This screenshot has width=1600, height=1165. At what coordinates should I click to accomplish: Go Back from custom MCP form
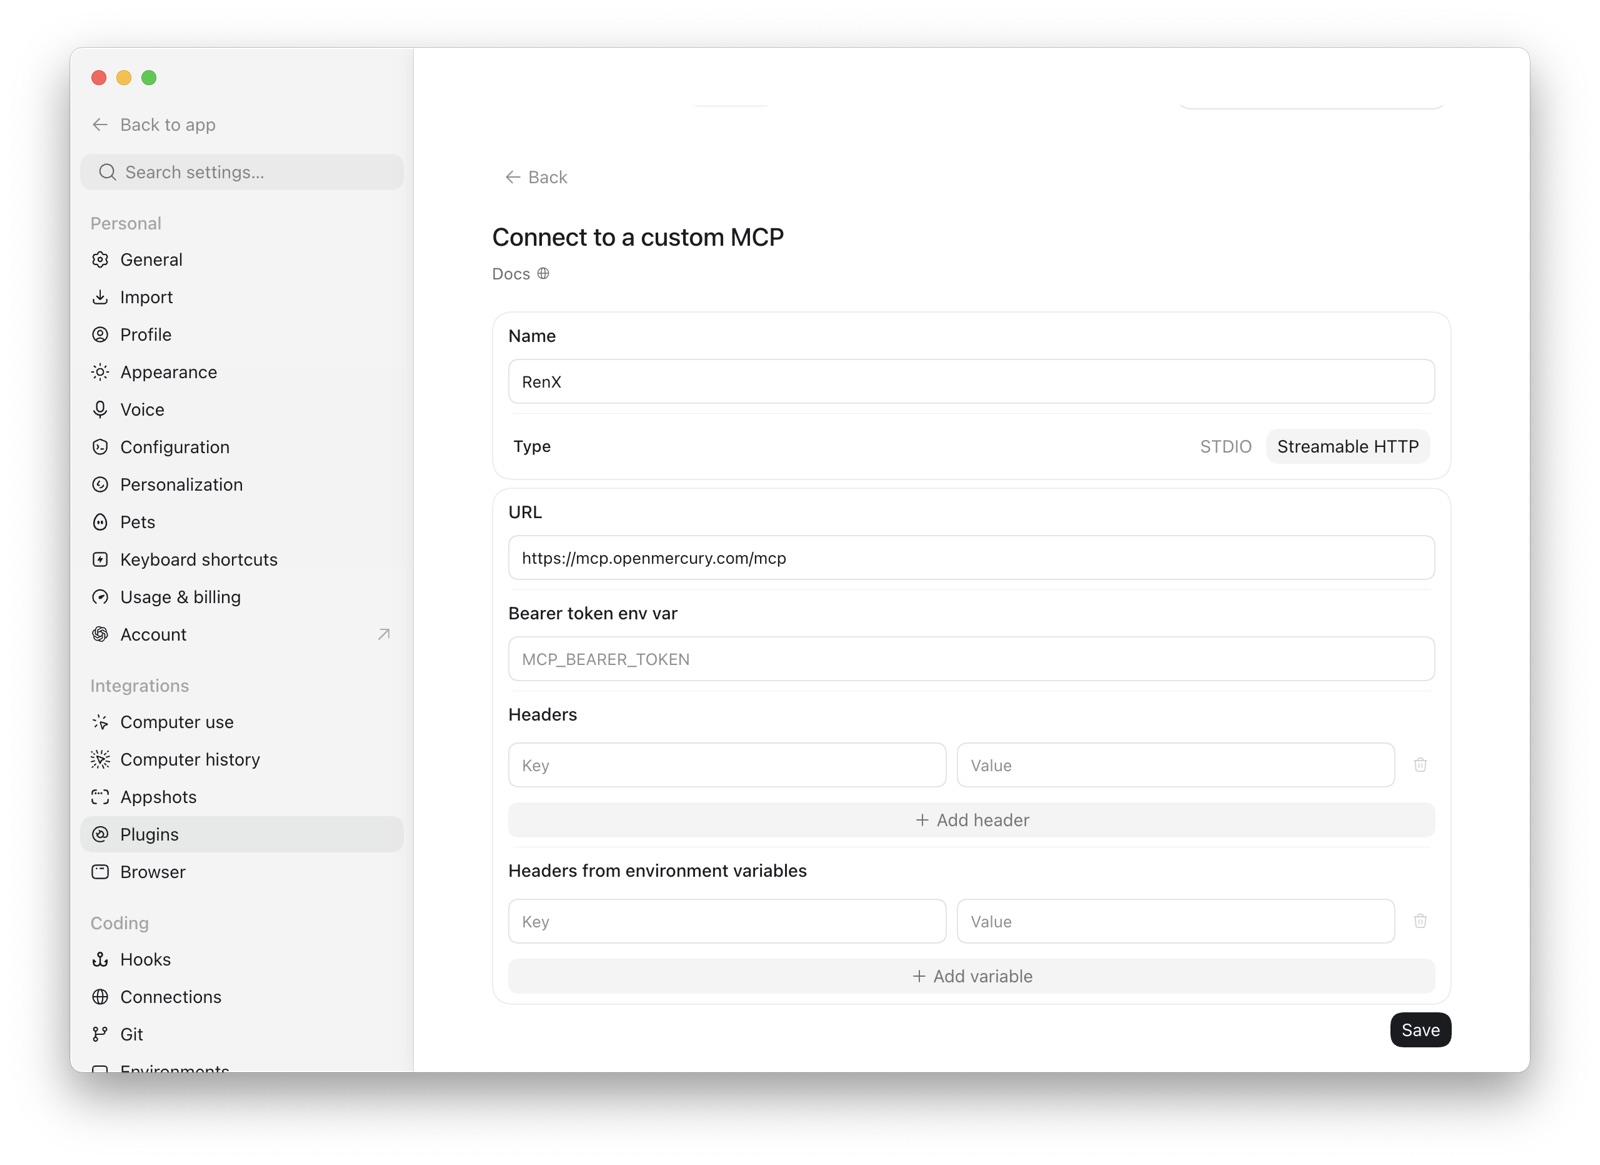(x=536, y=177)
